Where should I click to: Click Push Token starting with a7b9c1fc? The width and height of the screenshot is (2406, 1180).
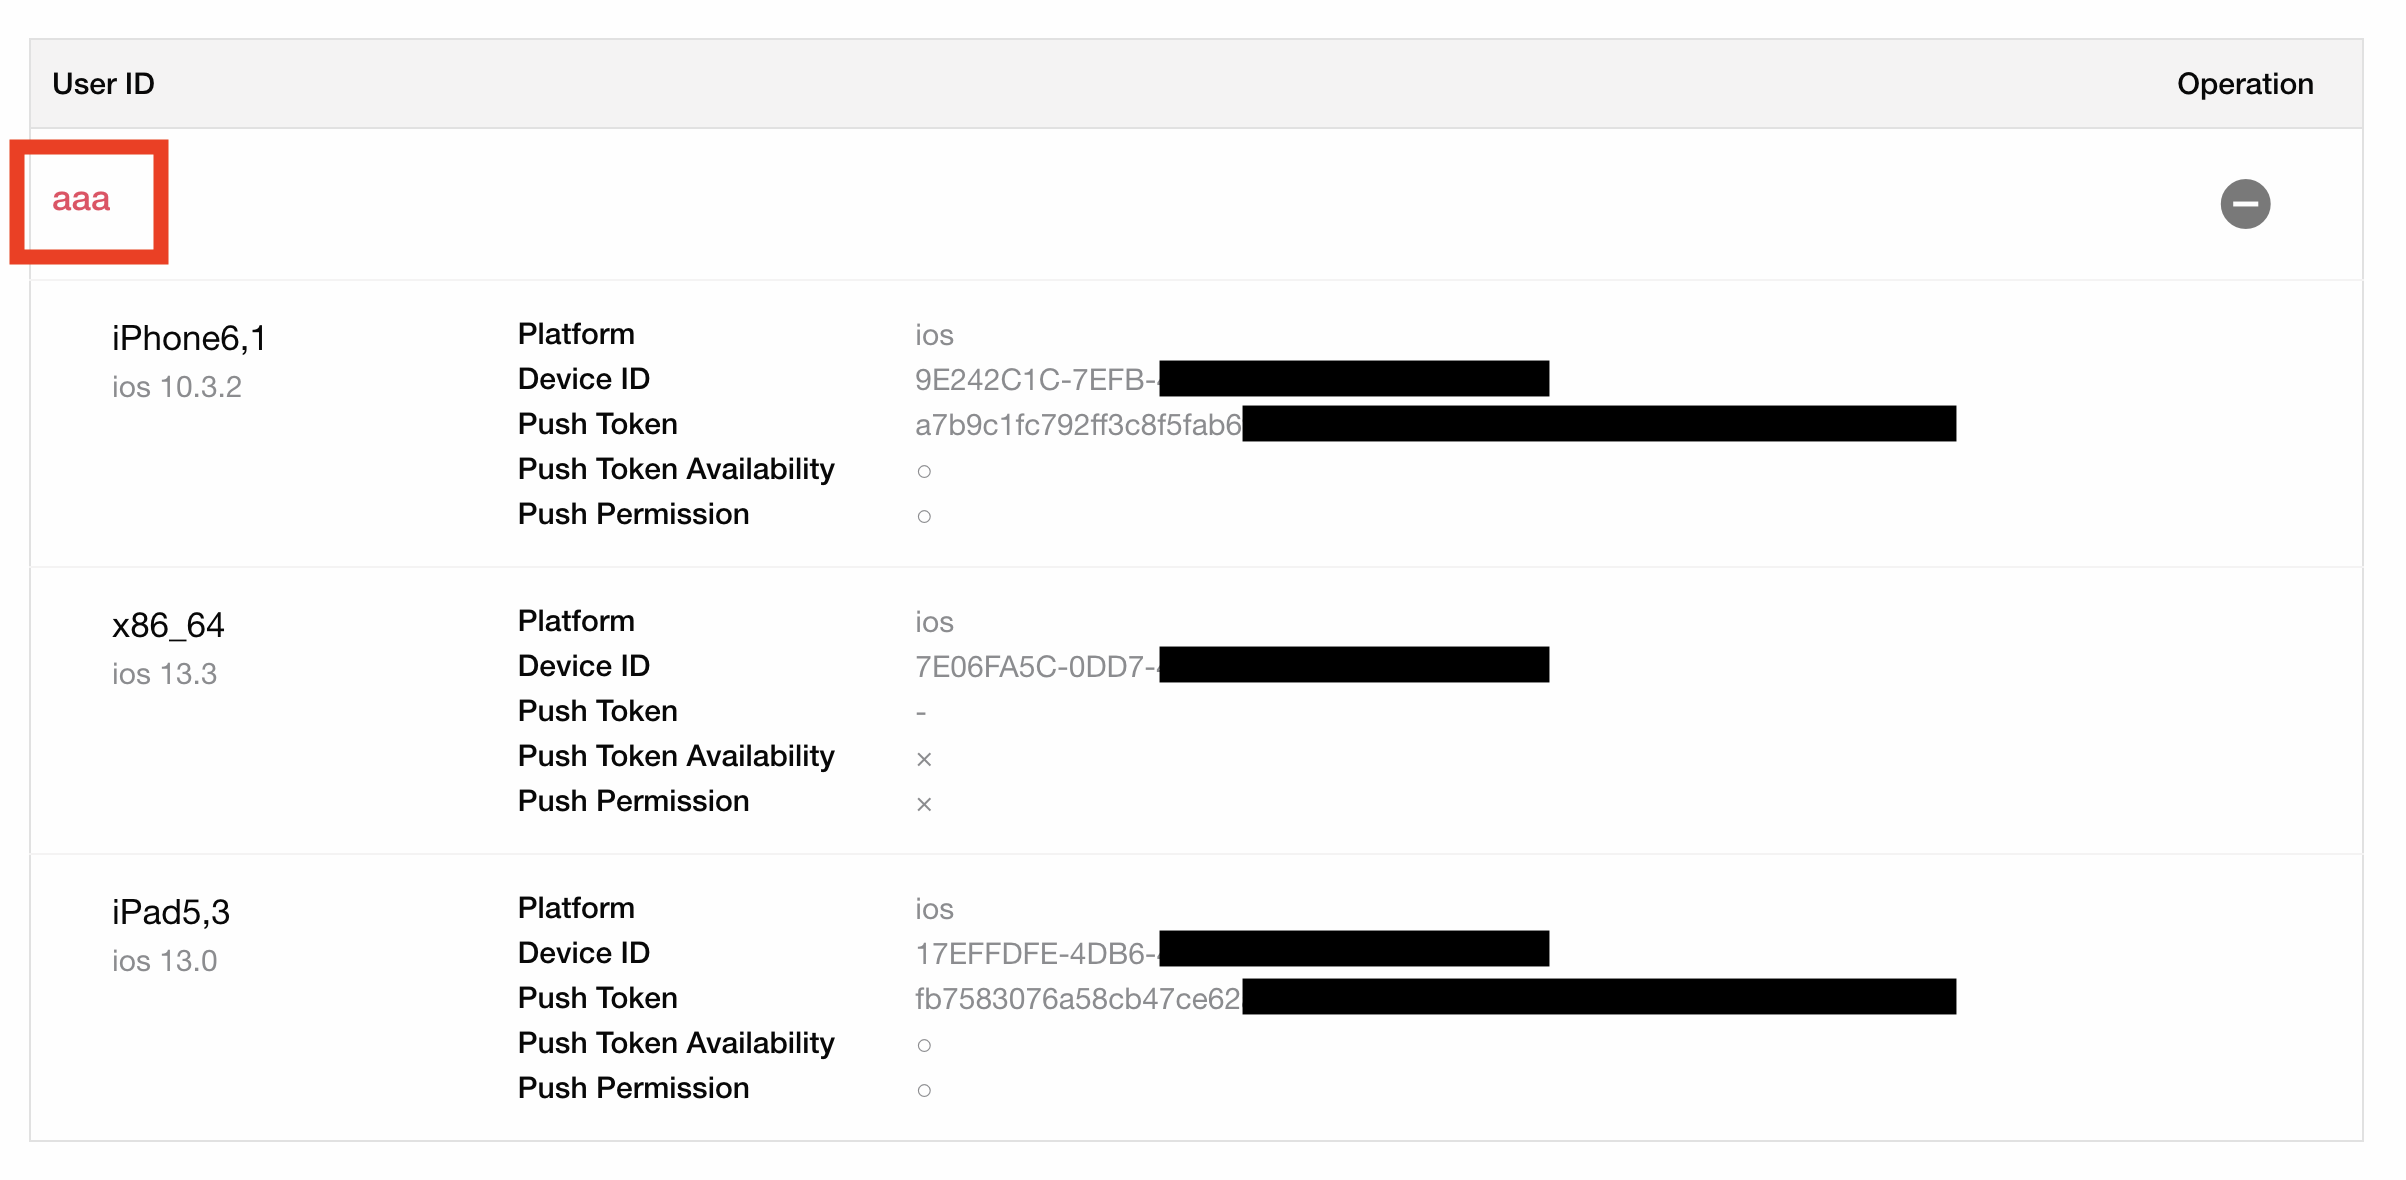[1435, 424]
